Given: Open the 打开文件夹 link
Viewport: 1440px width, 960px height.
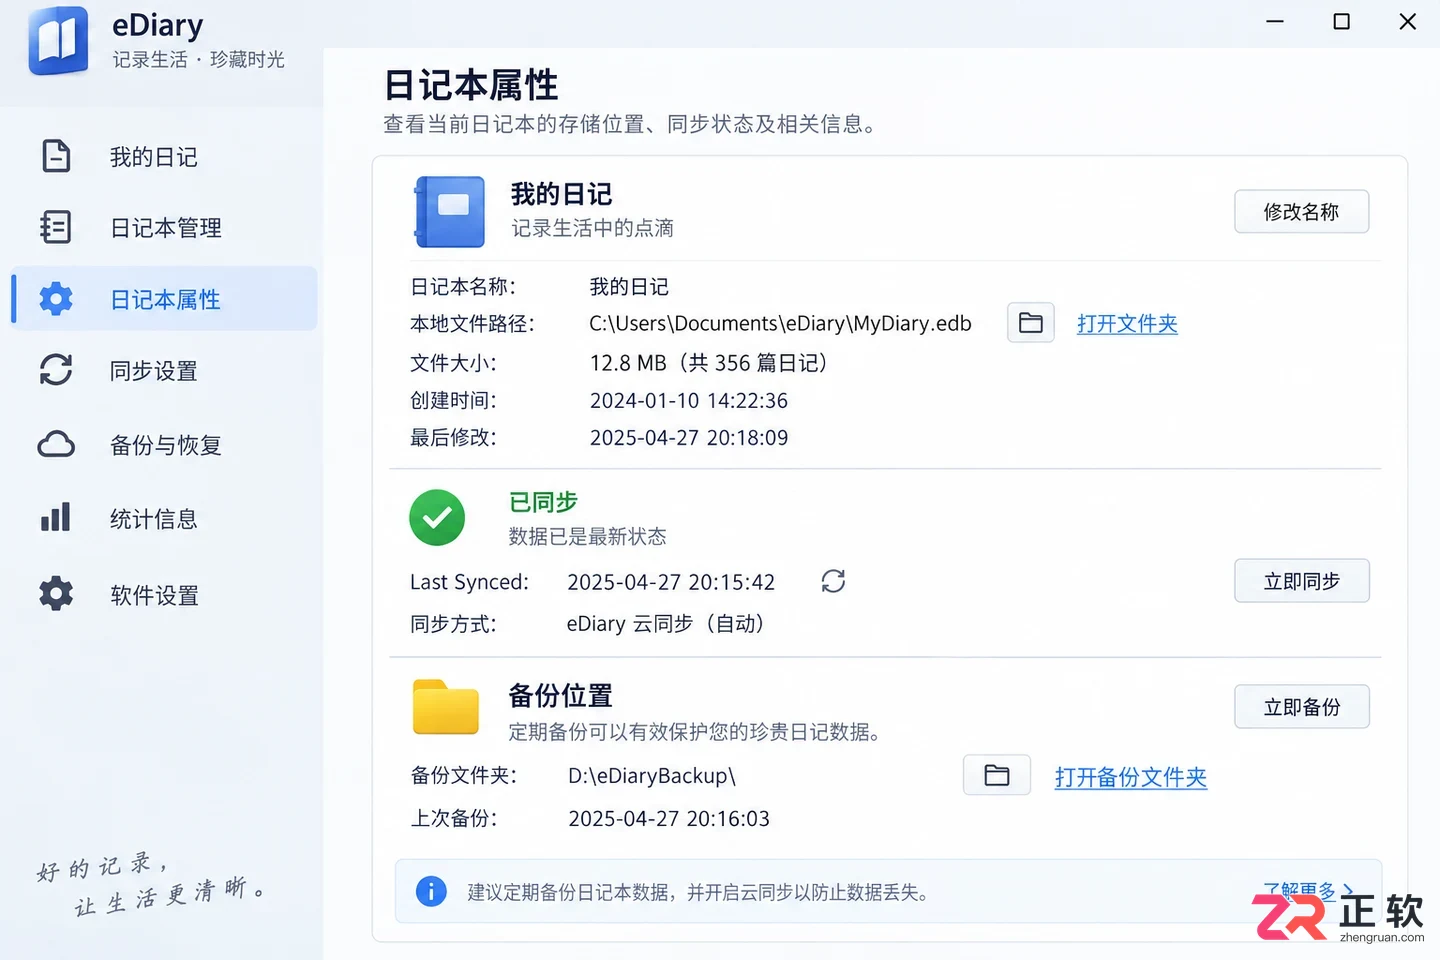Looking at the screenshot, I should [x=1127, y=323].
